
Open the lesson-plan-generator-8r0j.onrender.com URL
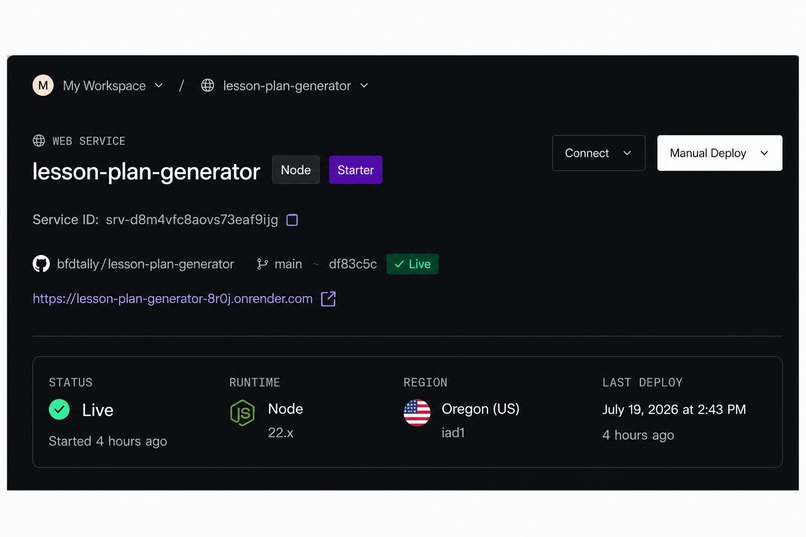(x=173, y=299)
